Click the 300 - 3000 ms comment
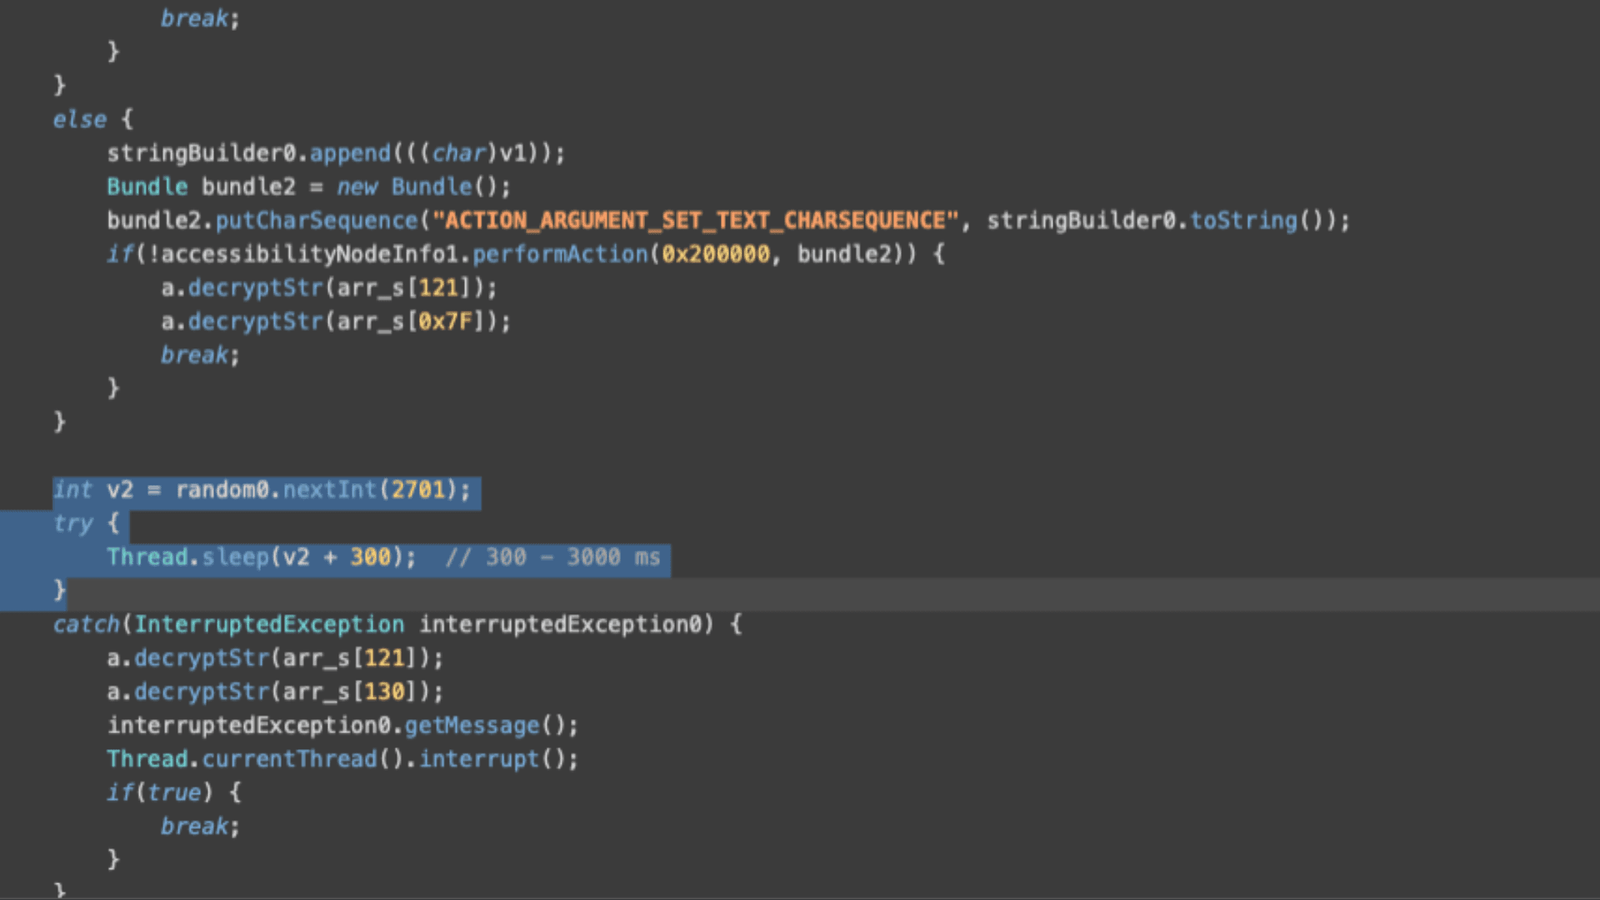Screen dimensions: 1600x900 pyautogui.click(x=553, y=557)
